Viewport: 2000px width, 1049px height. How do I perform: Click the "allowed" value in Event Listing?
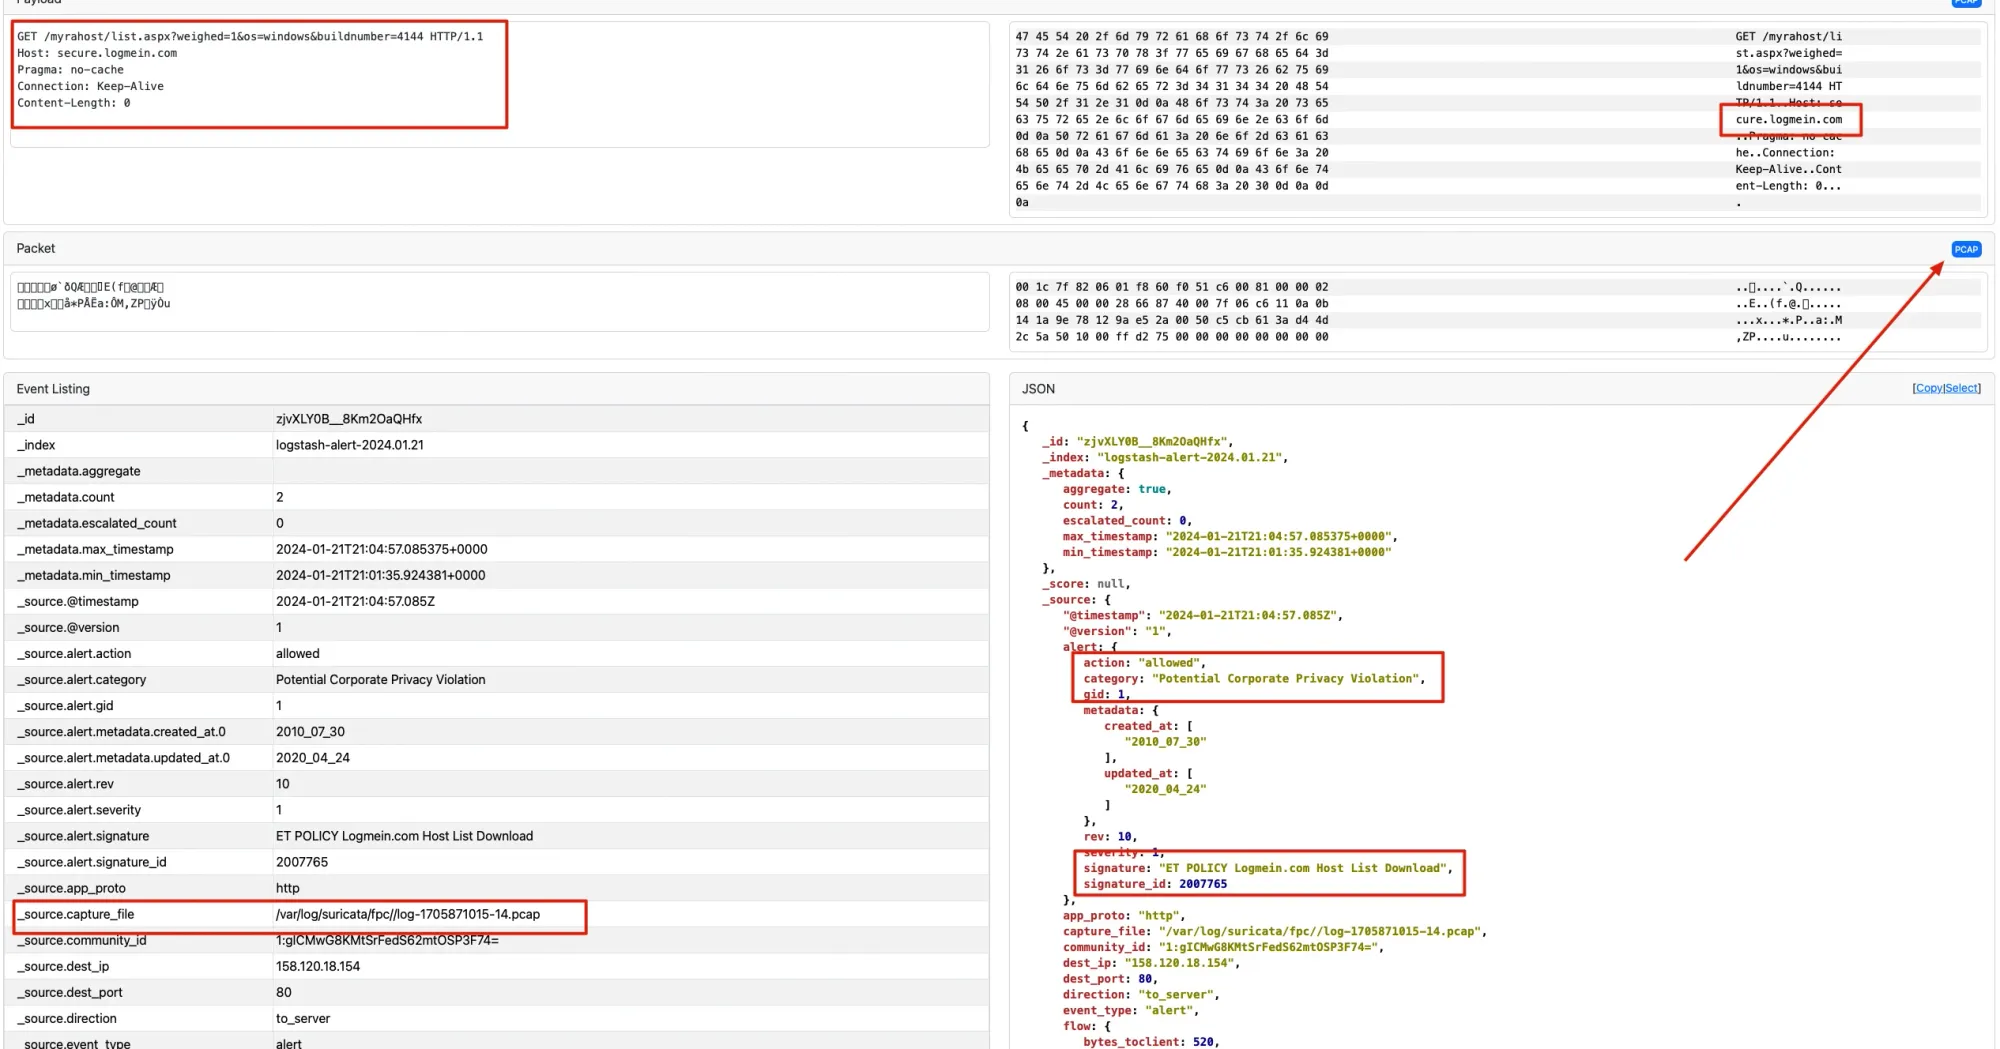[298, 653]
